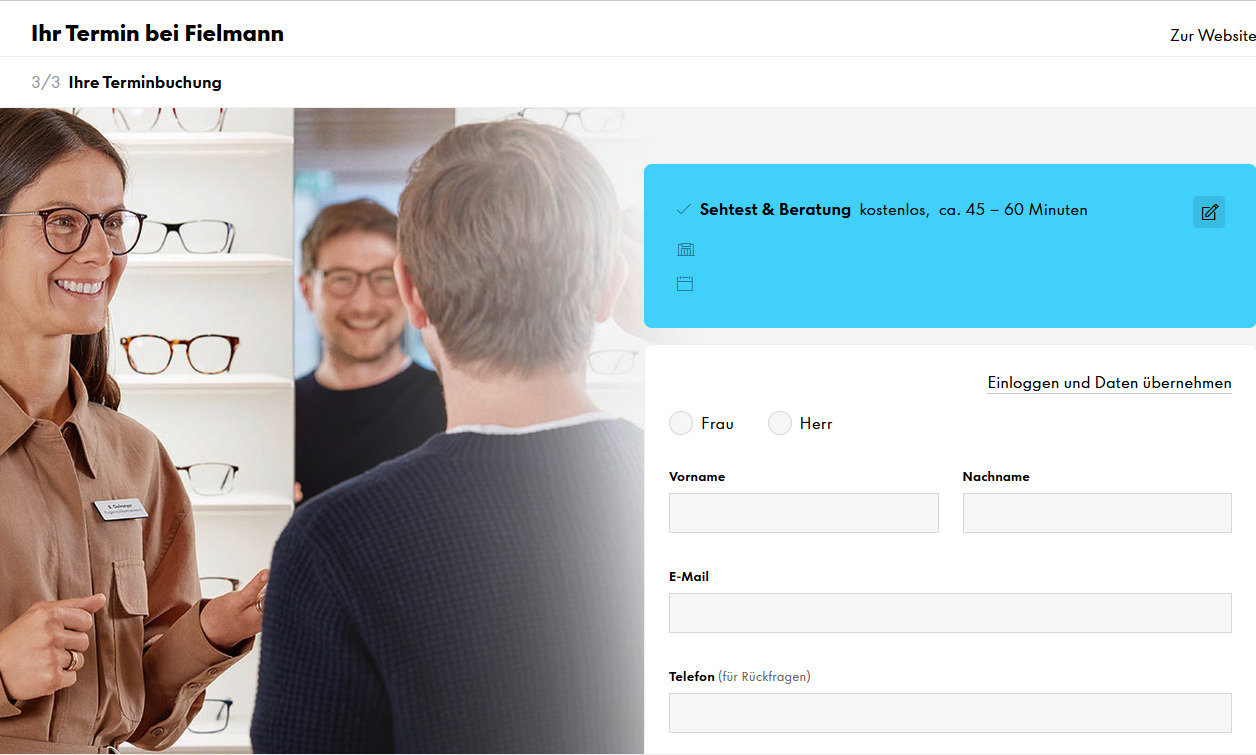Click the checkmark next to Sehtest & Beratung
1256x755 pixels.
(684, 210)
